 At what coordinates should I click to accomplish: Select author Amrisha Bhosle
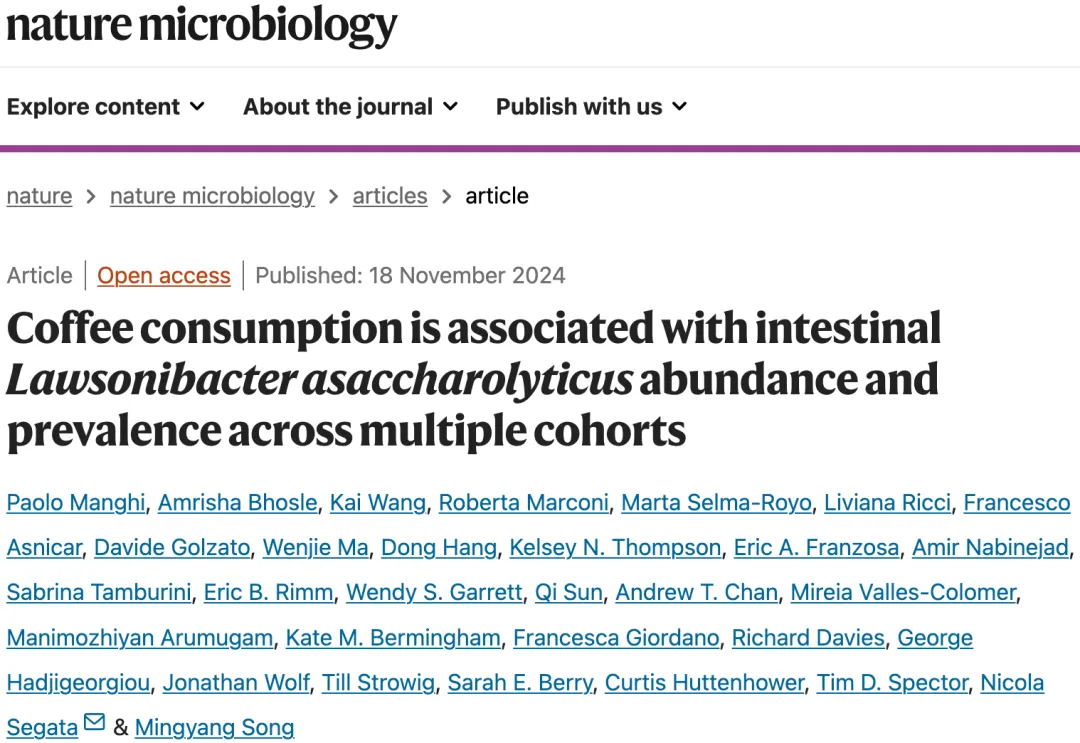tap(238, 503)
